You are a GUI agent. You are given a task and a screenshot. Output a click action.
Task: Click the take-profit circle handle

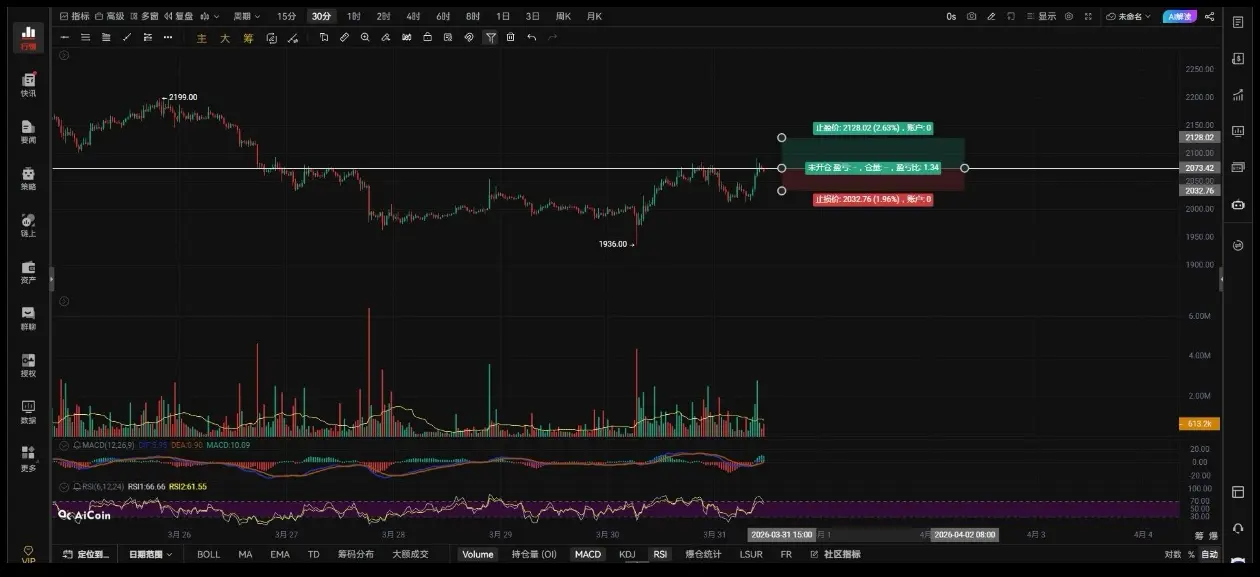(x=782, y=137)
